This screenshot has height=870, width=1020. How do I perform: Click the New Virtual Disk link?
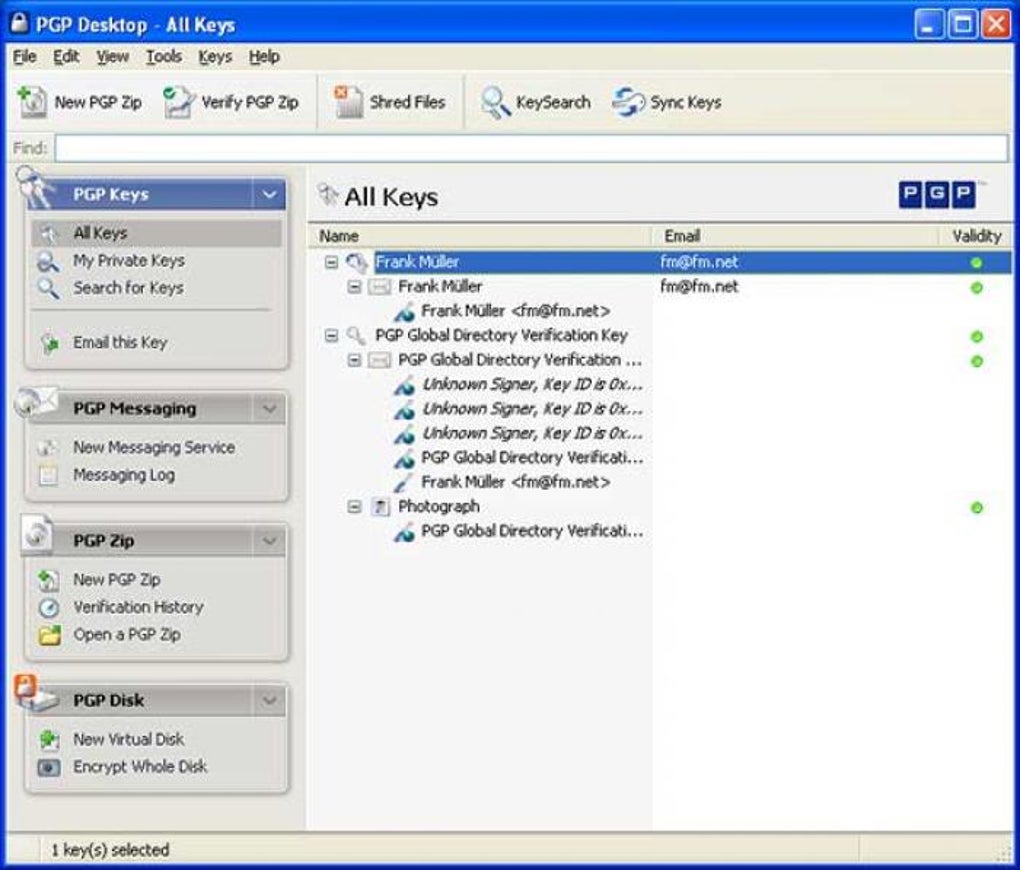128,740
